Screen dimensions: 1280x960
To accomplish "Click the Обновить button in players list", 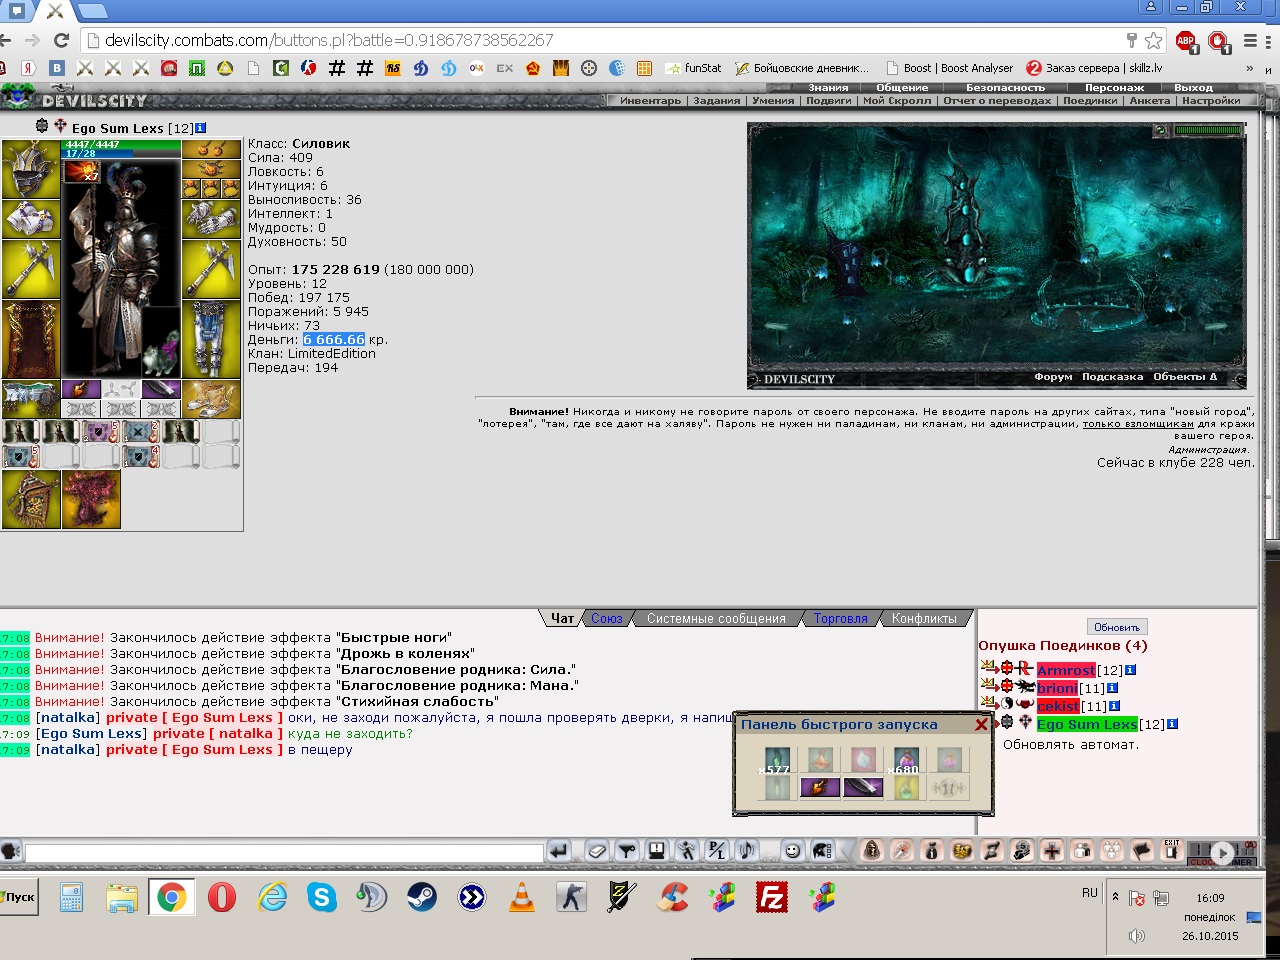I will (1116, 627).
